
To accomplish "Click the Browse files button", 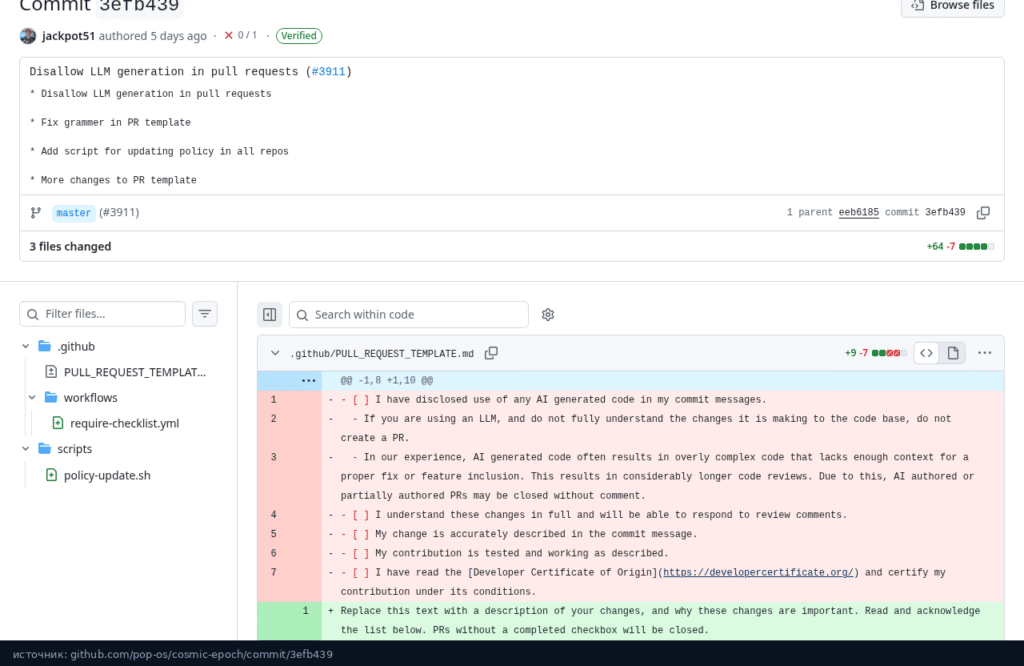I will point(953,6).
